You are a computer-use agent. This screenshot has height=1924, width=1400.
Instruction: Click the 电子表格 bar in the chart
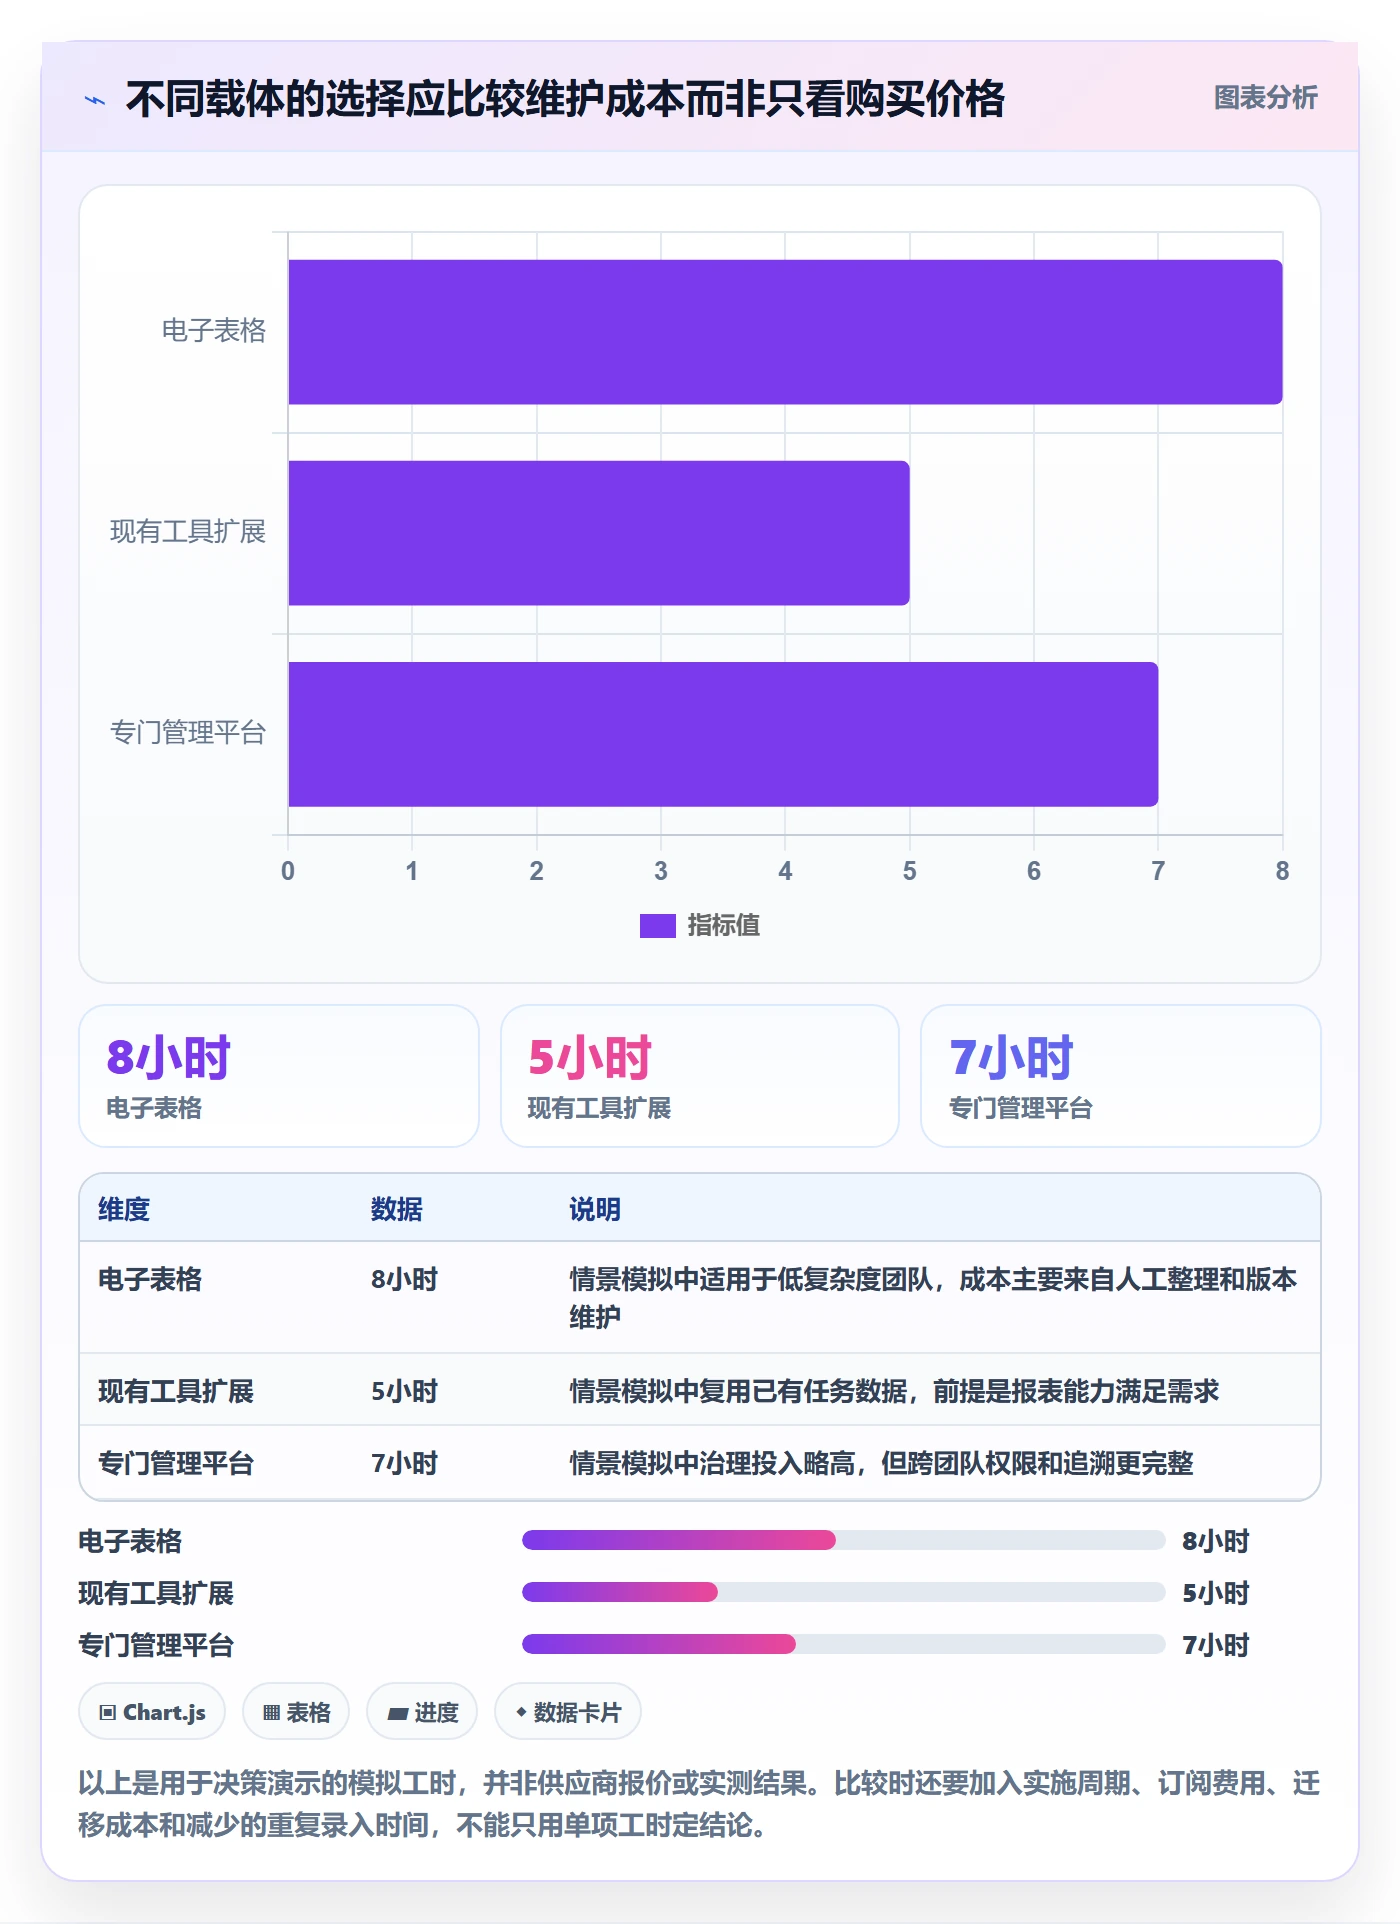click(x=785, y=332)
